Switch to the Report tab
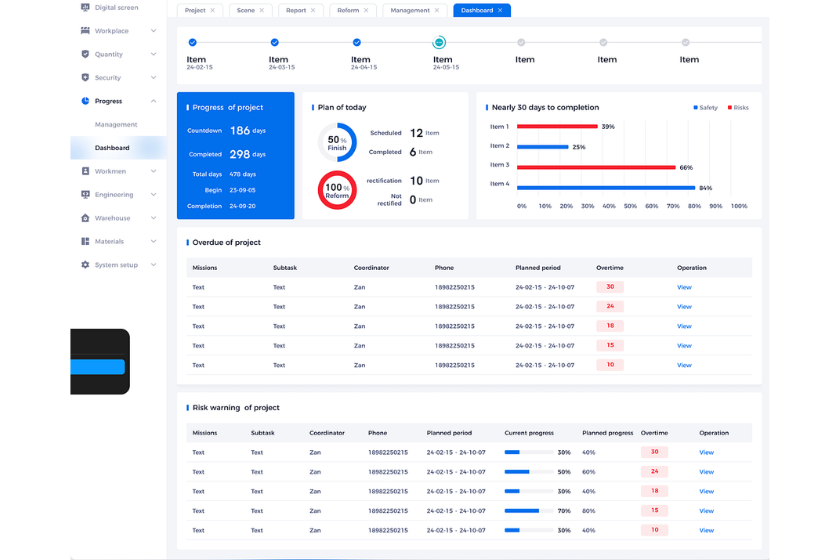 [x=295, y=10]
